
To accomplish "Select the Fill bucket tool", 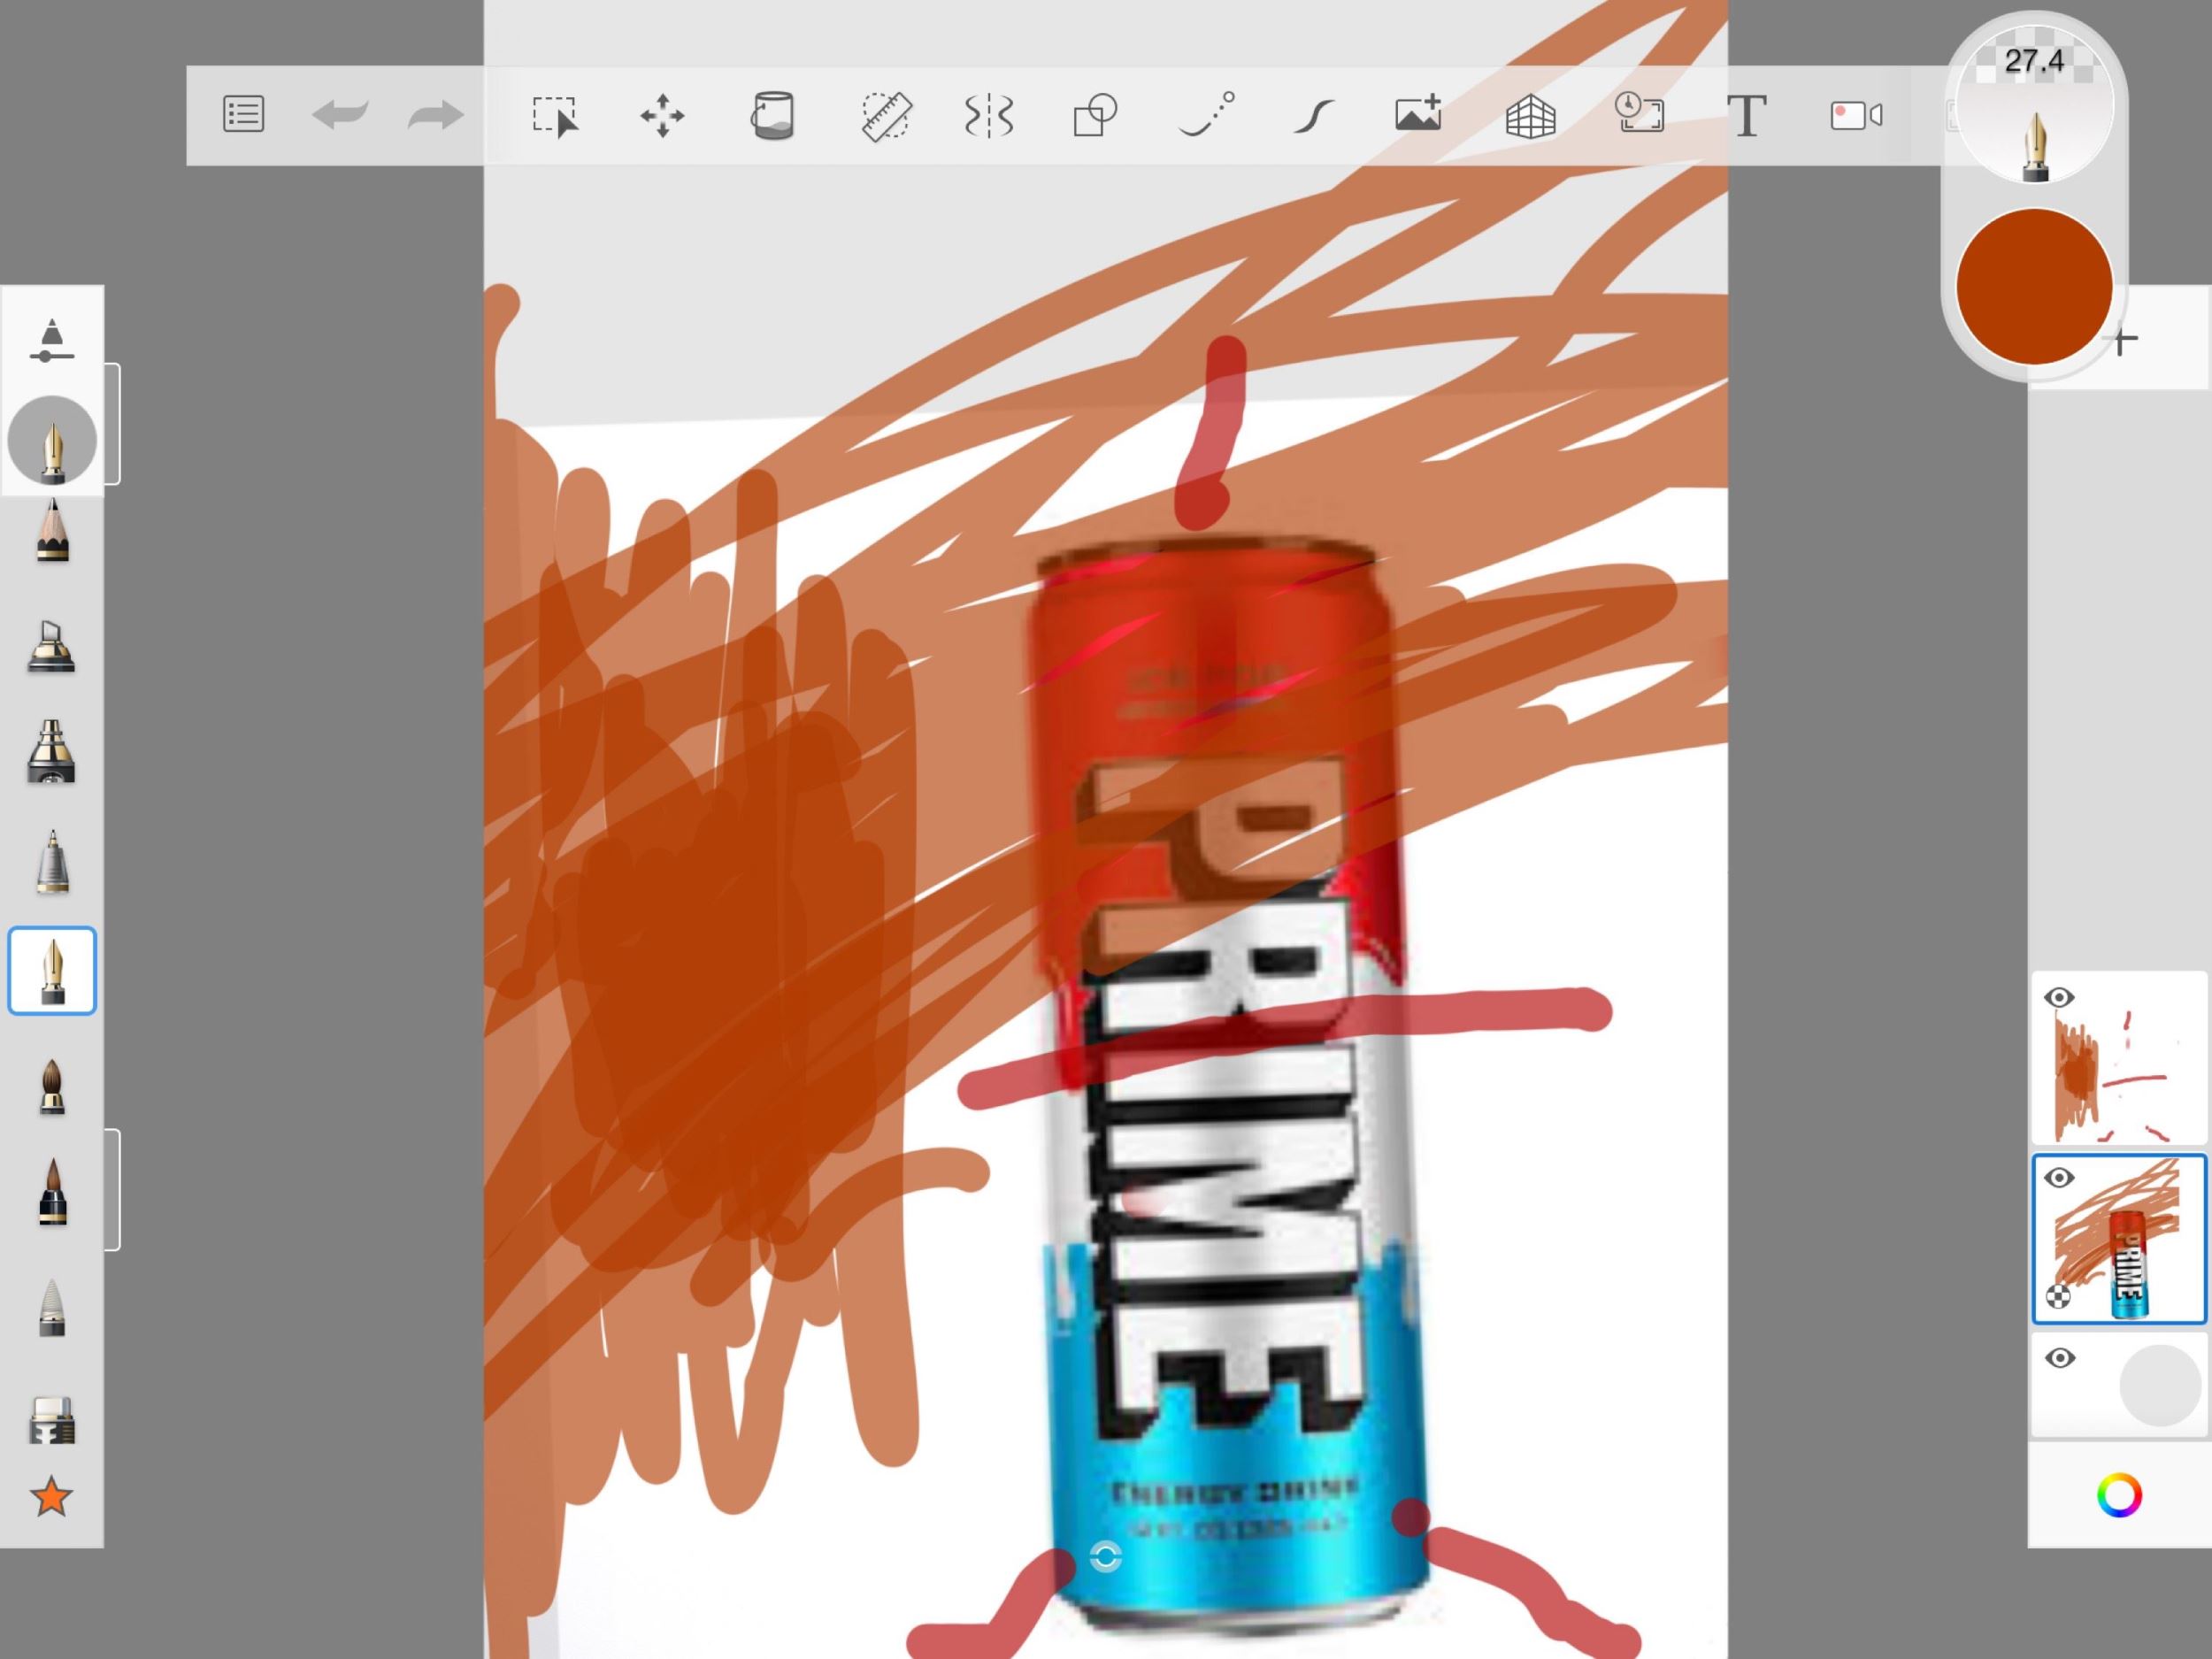I will (772, 116).
